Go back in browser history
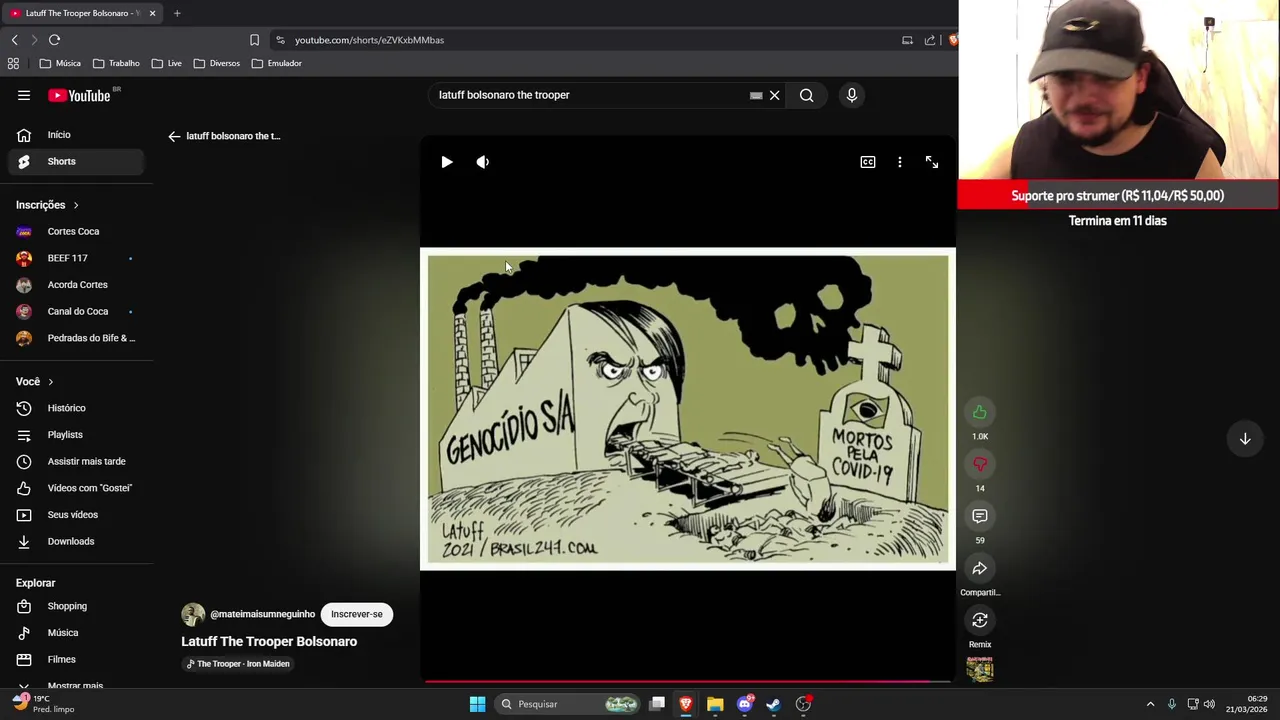 click(14, 40)
